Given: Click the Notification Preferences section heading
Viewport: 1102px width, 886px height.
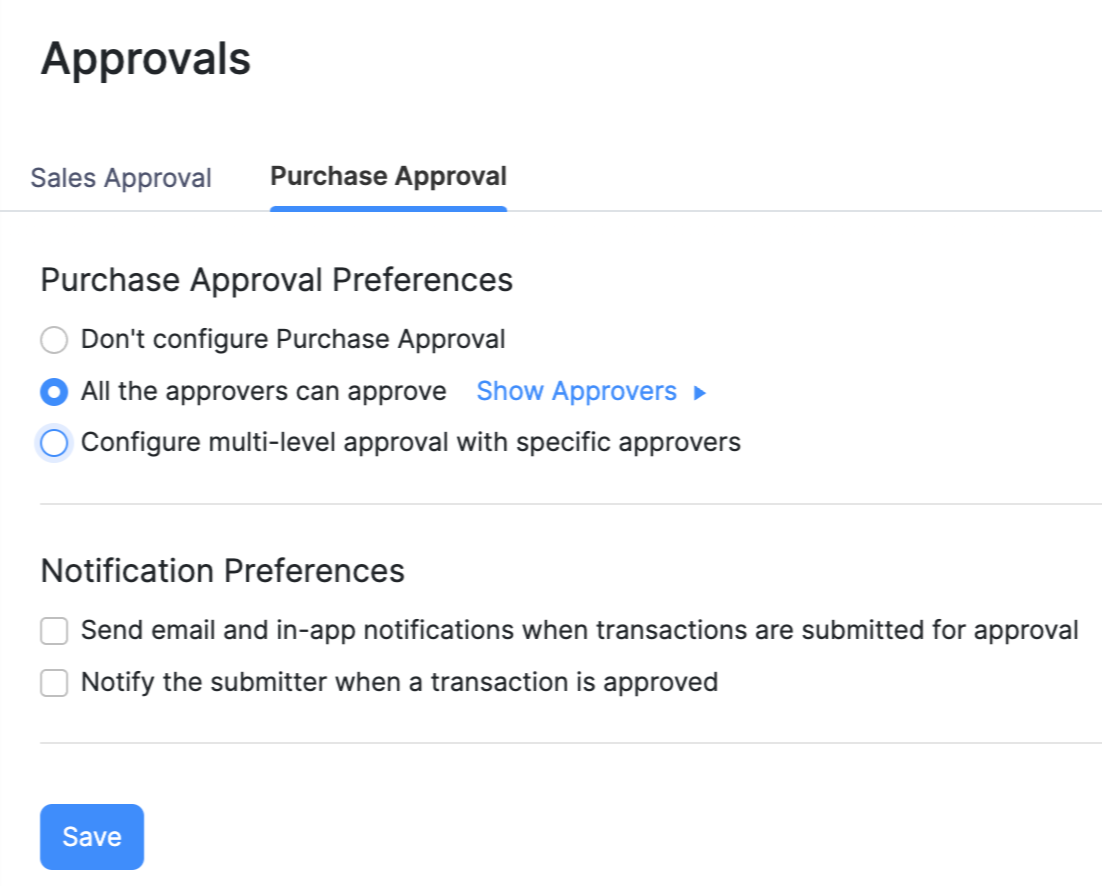Looking at the screenshot, I should click(x=222, y=570).
